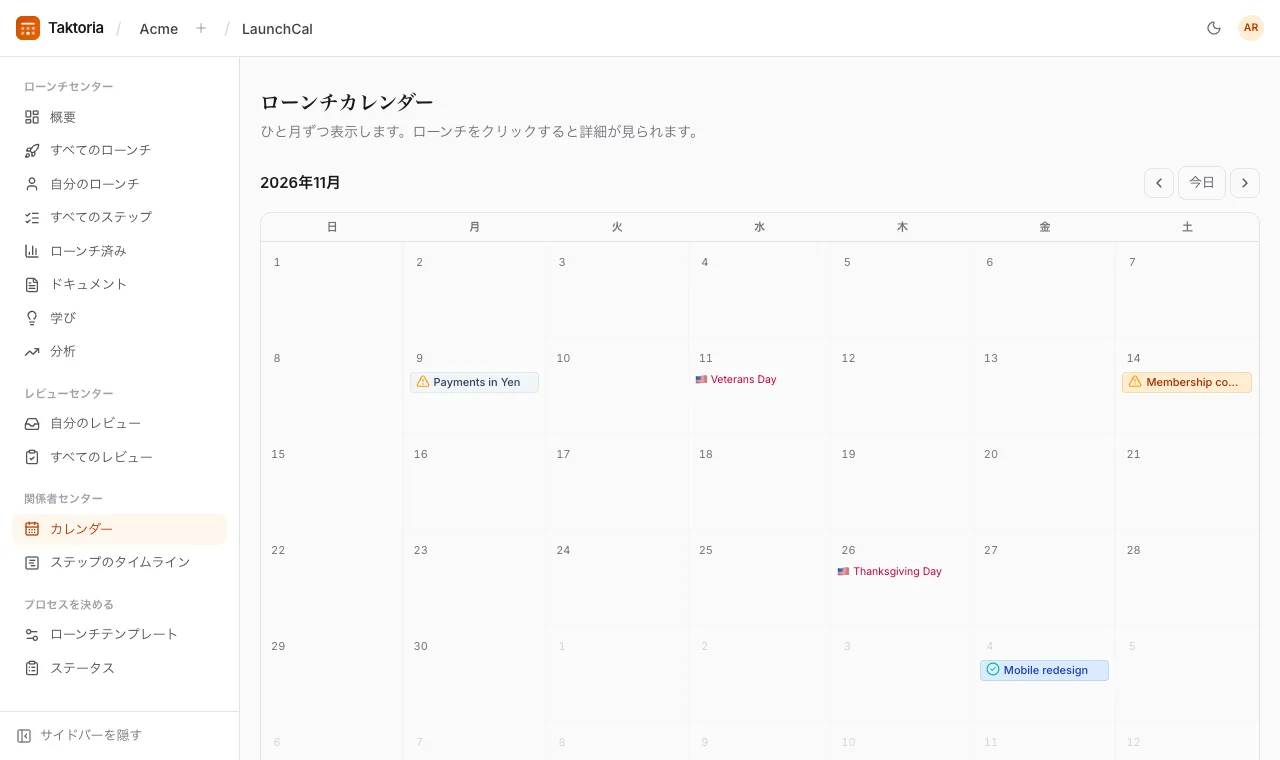Screen dimensions: 1280x760
Task: Select calendar day cell 23
Action: (474, 578)
